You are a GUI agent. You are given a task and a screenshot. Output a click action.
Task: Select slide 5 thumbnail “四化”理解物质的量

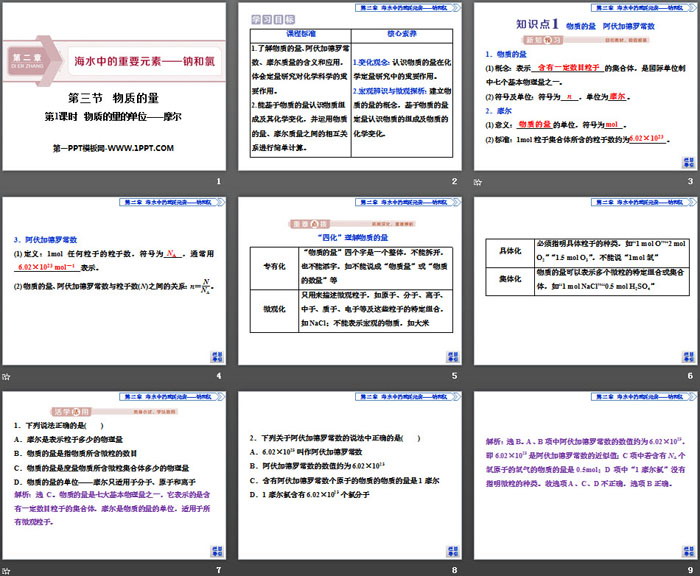(350, 281)
